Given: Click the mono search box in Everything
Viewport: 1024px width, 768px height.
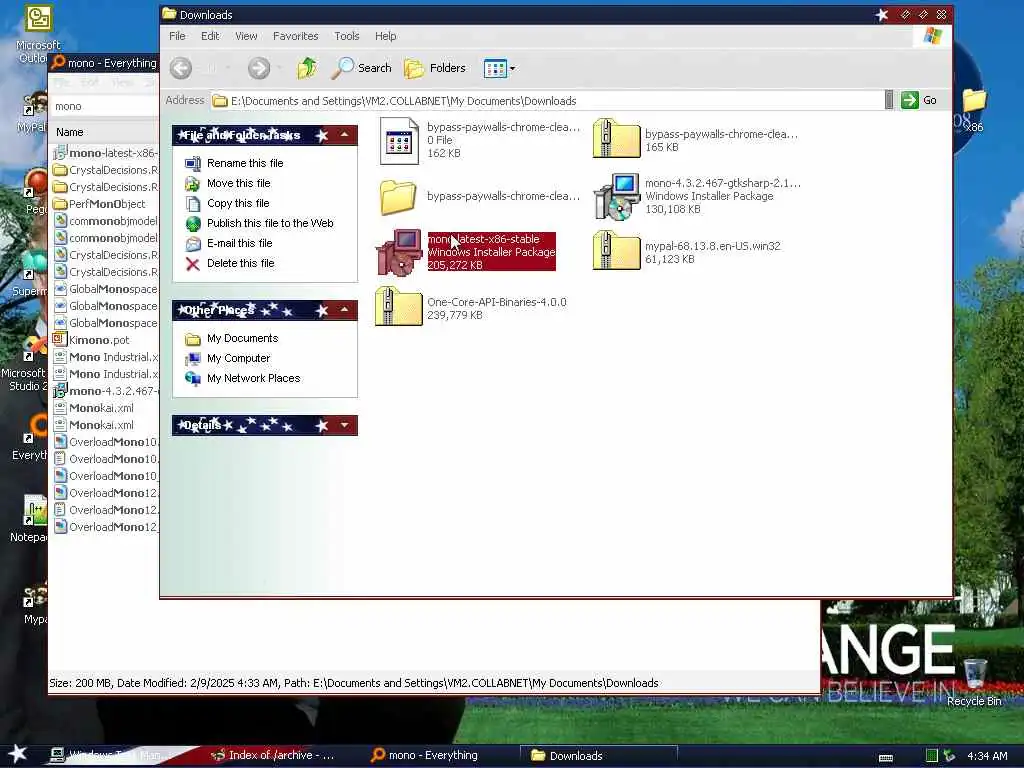Looking at the screenshot, I should (104, 106).
